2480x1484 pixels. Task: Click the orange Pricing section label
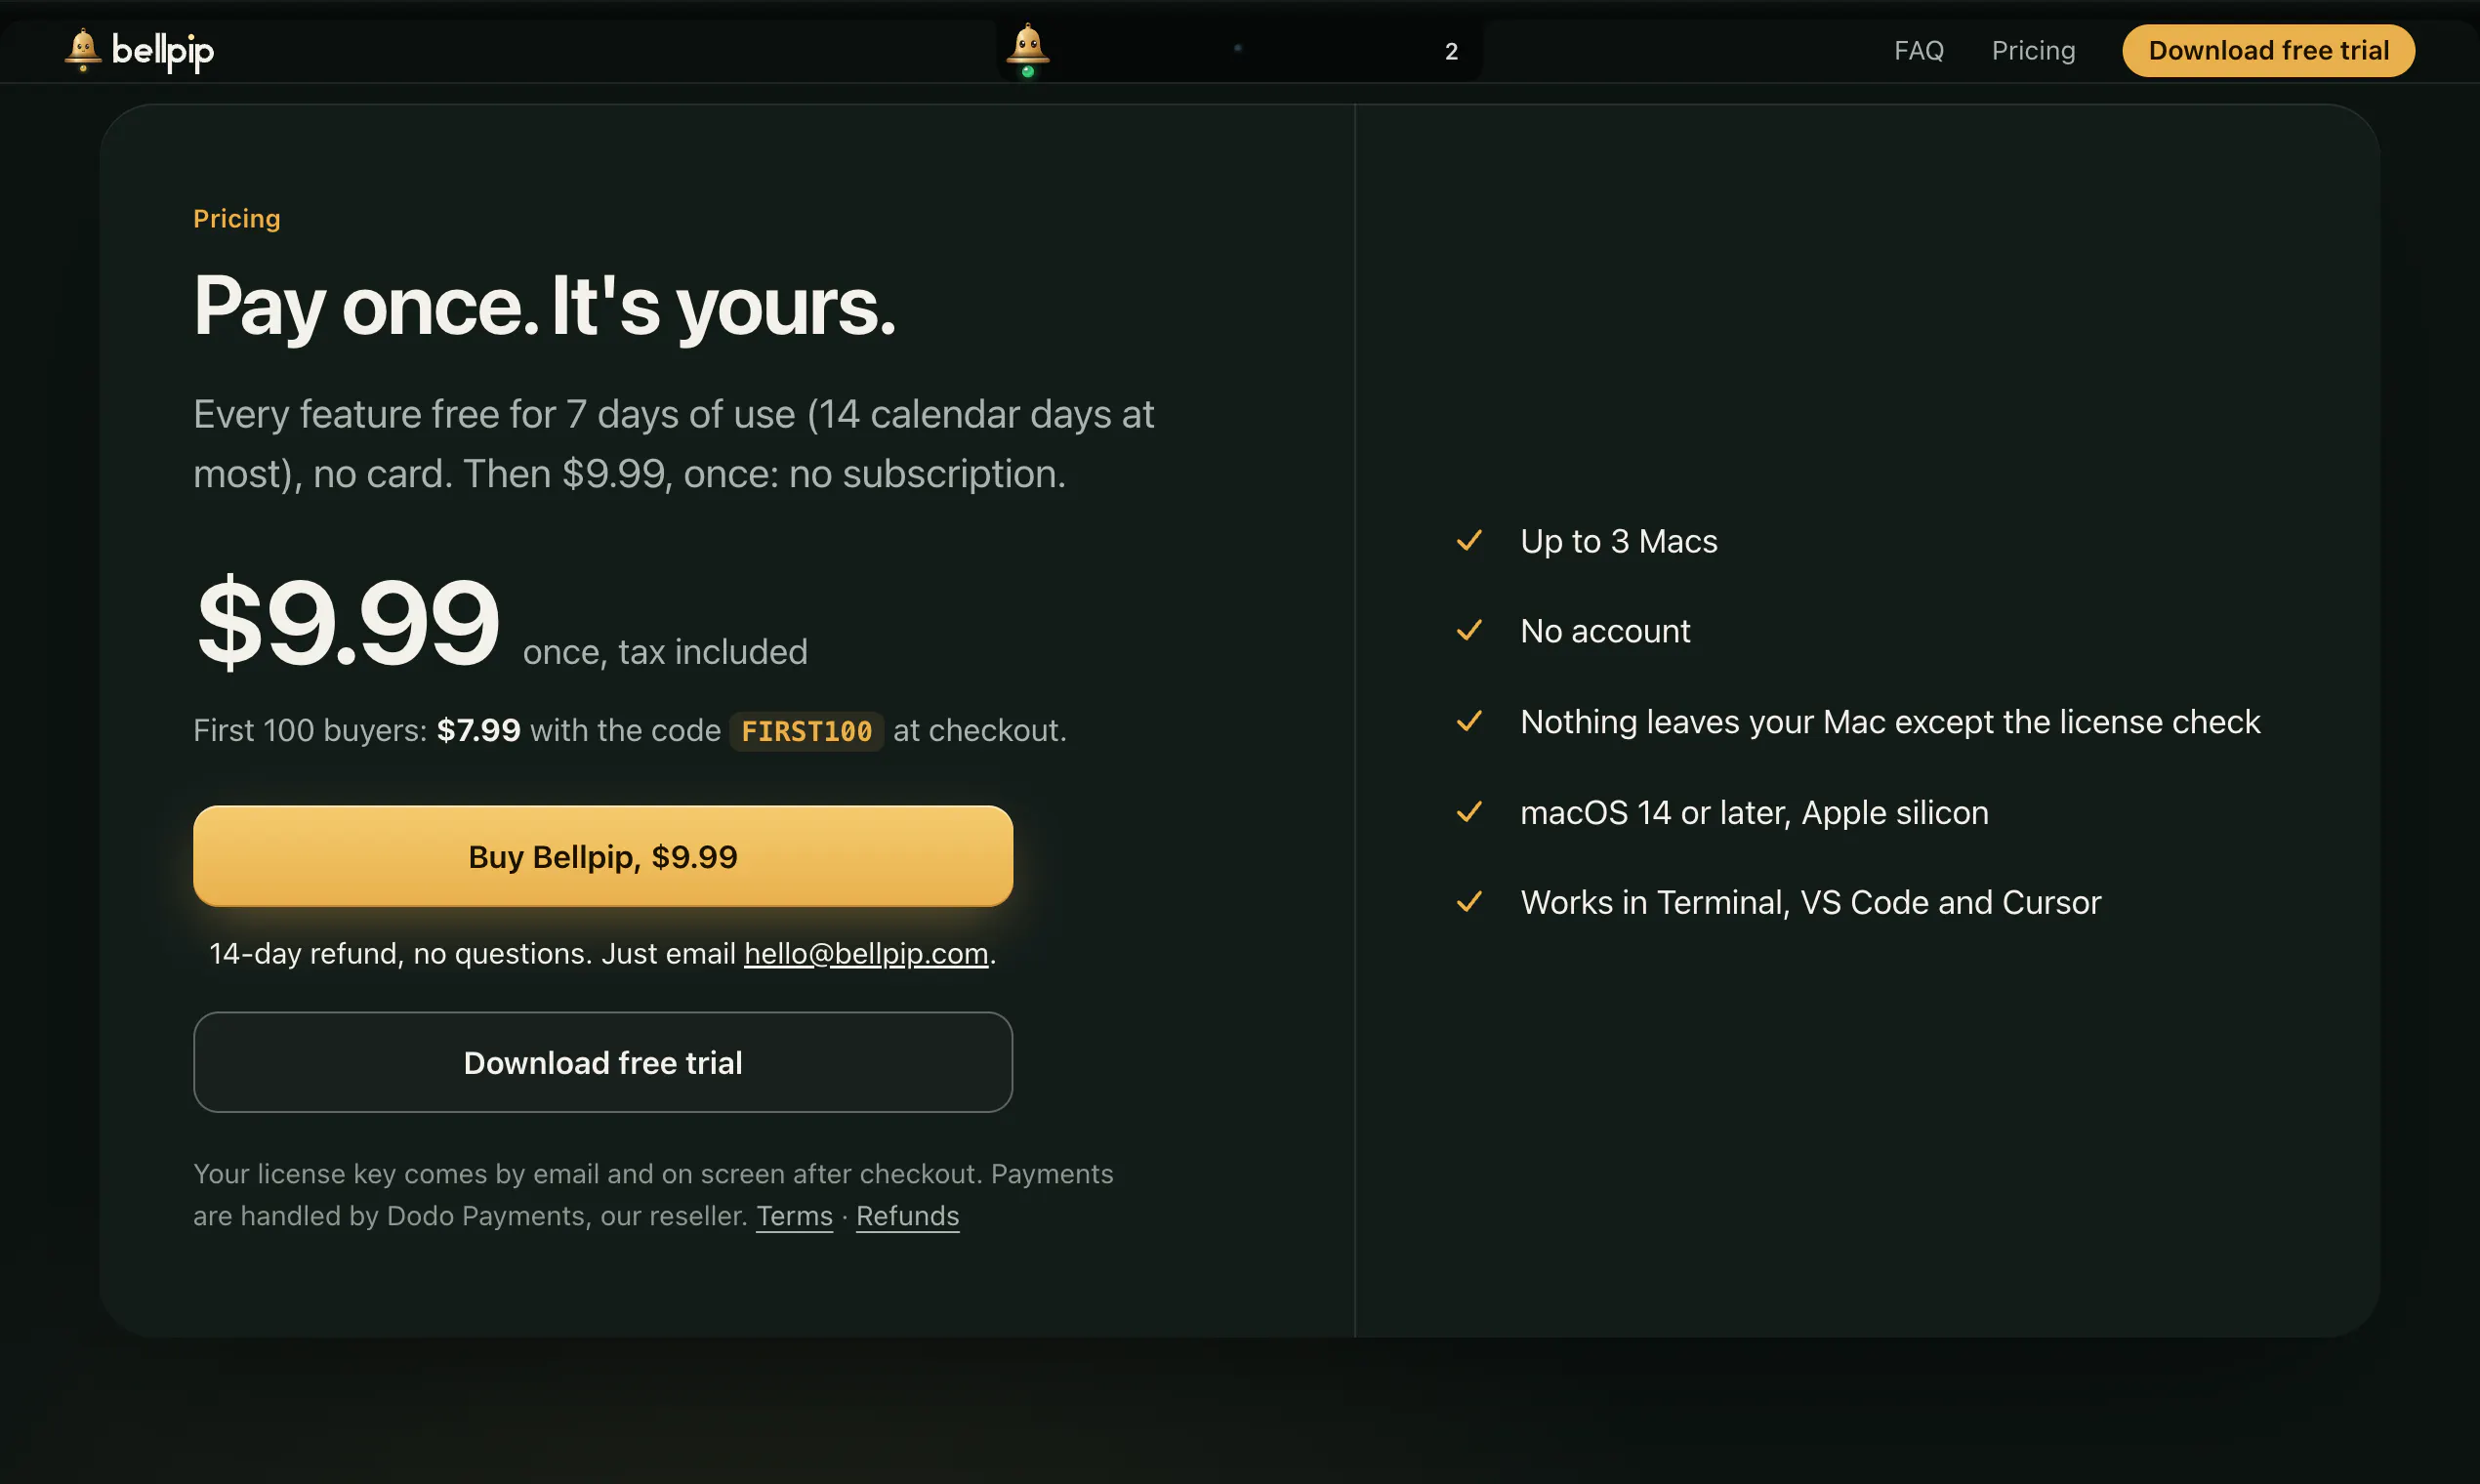[237, 219]
